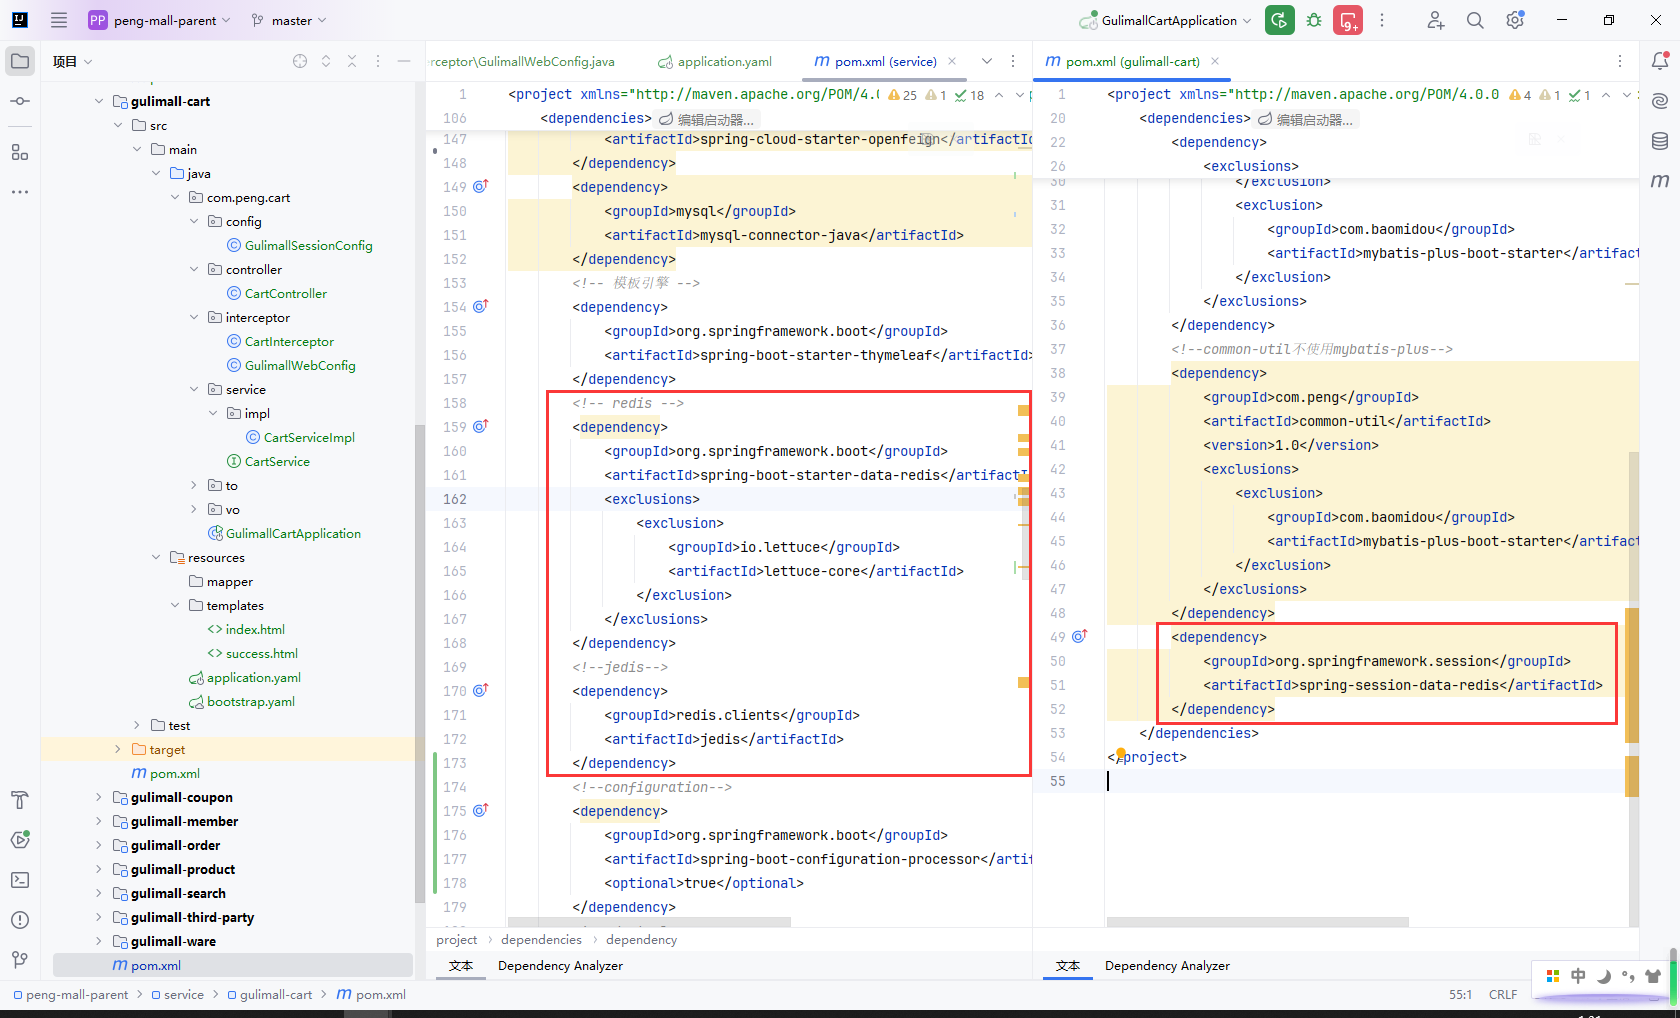1680x1018 pixels.
Task: Open CartServiceImpl class
Action: coord(309,437)
